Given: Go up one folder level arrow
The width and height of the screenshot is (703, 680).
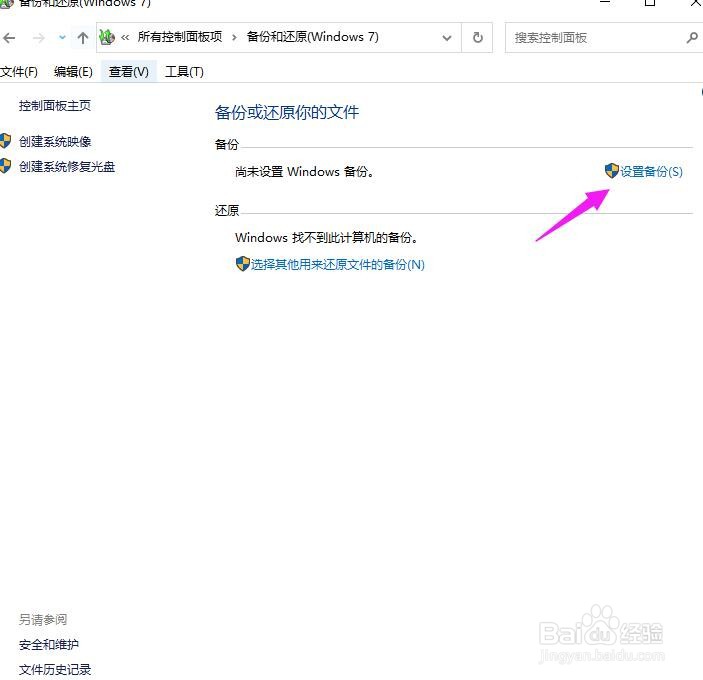Looking at the screenshot, I should click(x=82, y=38).
